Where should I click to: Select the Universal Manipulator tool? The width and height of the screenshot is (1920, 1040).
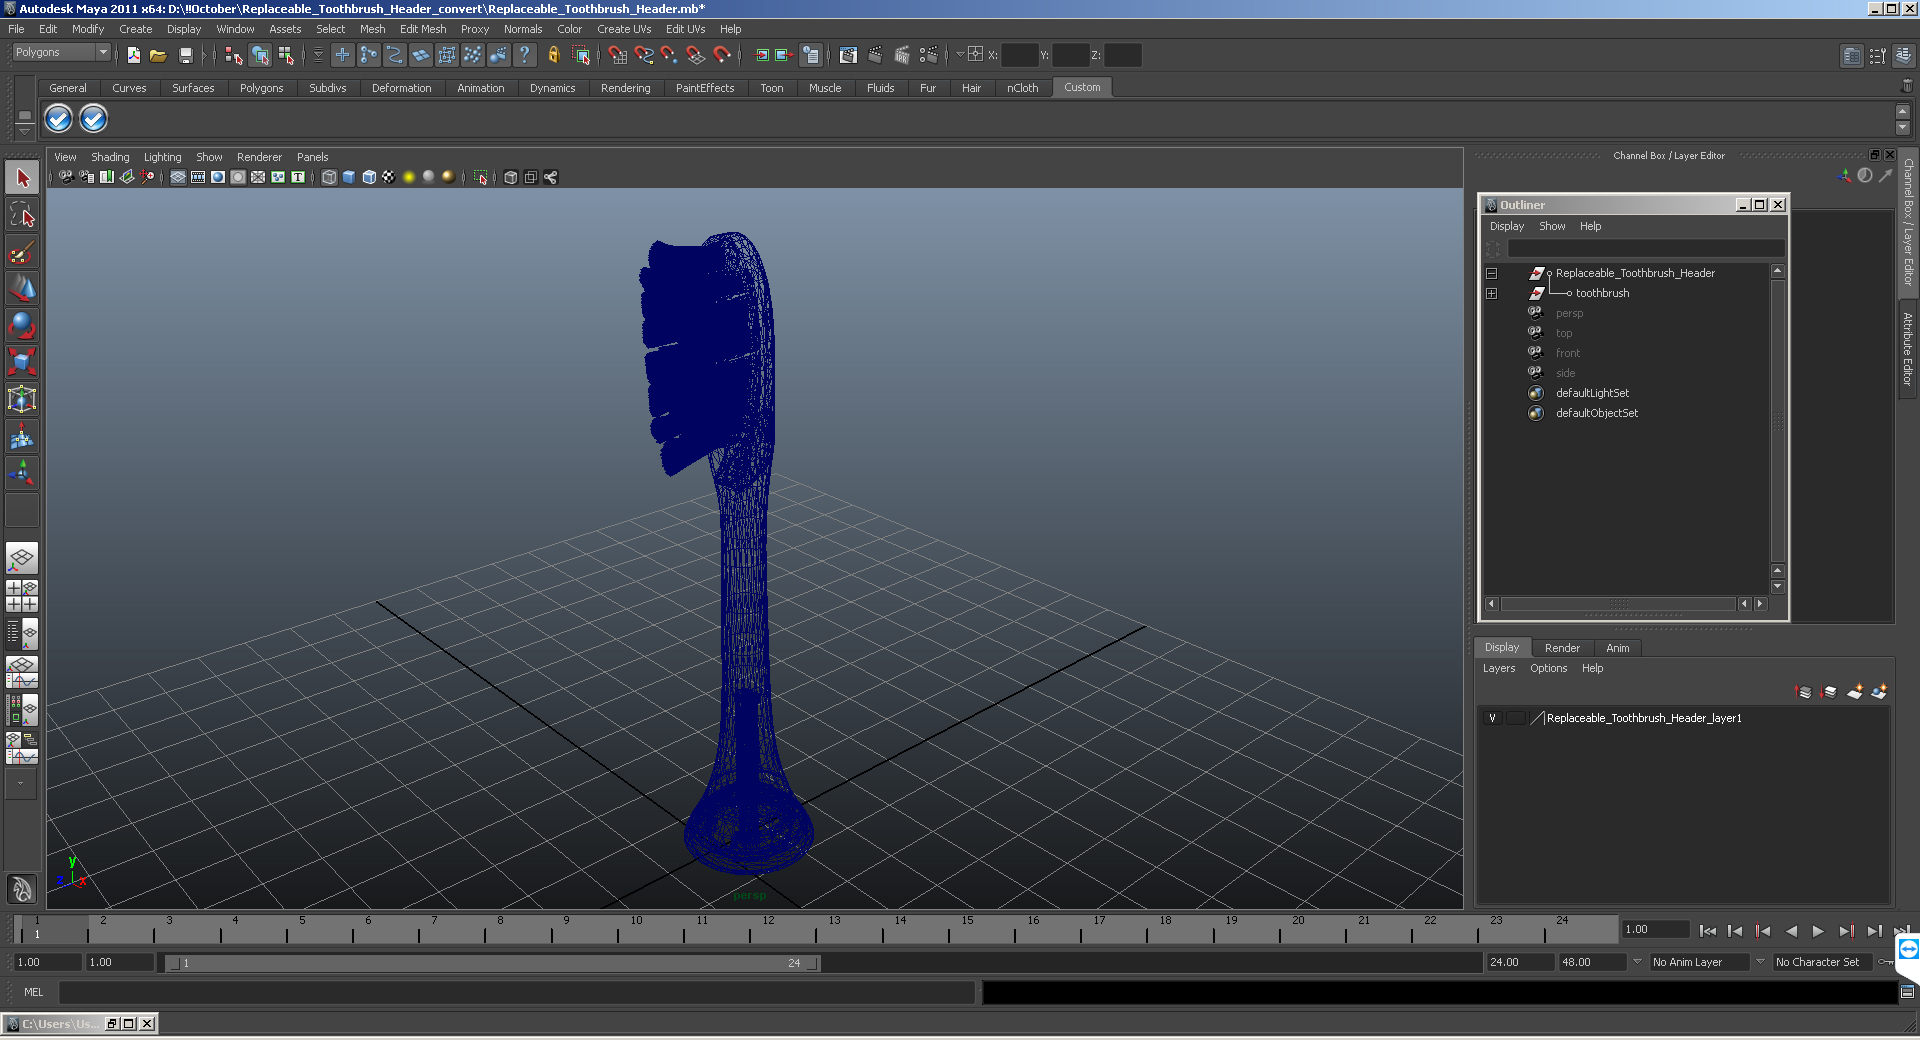[x=22, y=399]
